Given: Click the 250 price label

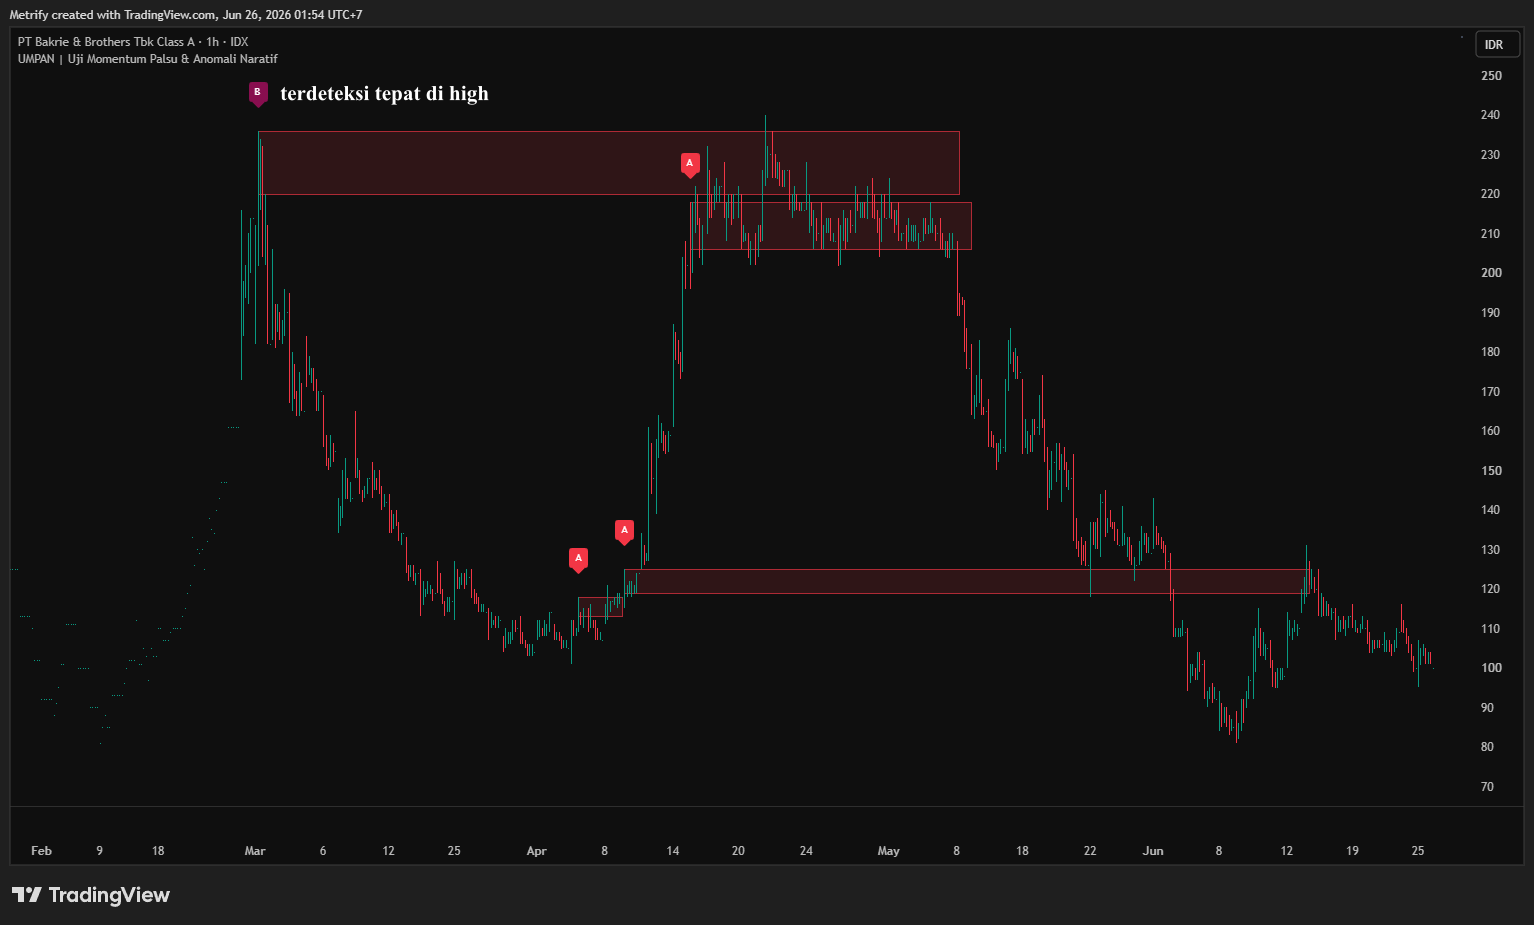Looking at the screenshot, I should [x=1491, y=76].
